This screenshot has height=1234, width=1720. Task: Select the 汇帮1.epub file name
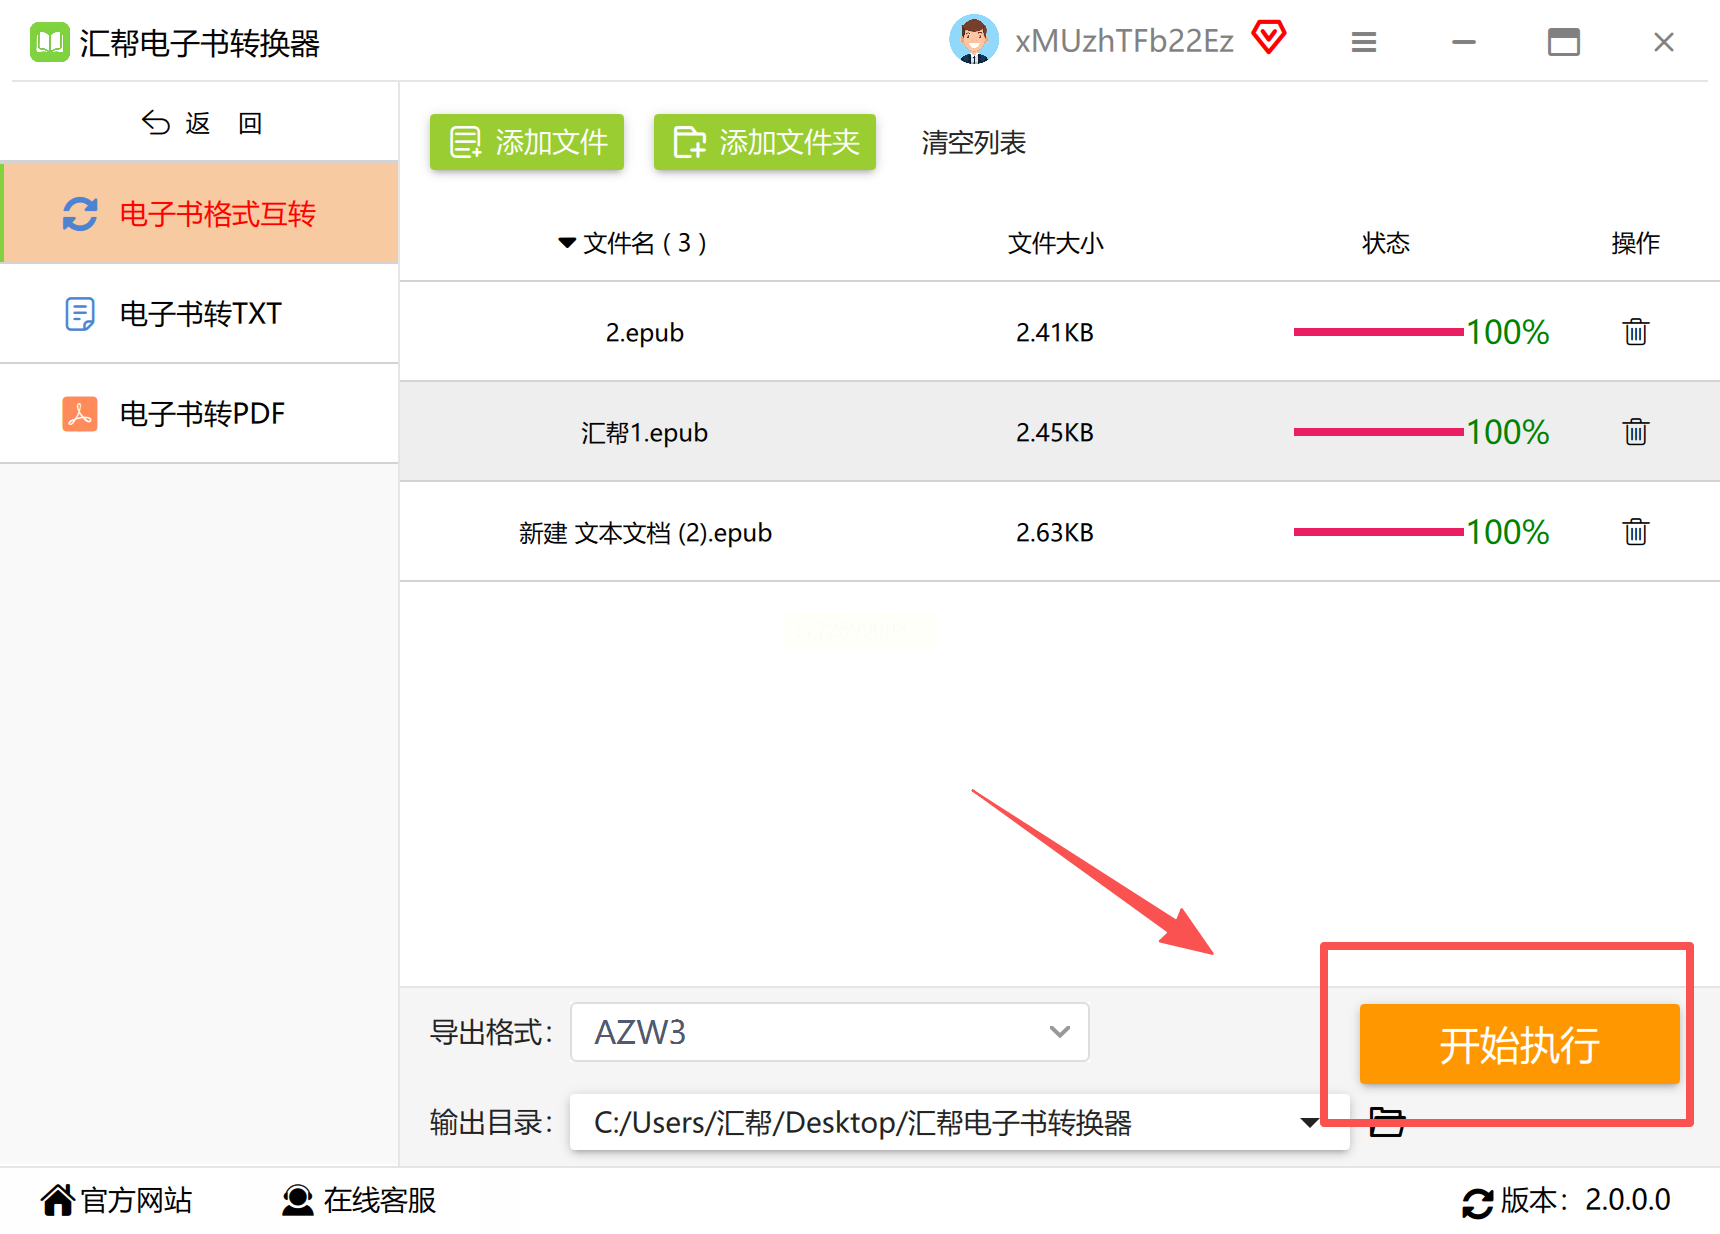(x=645, y=433)
